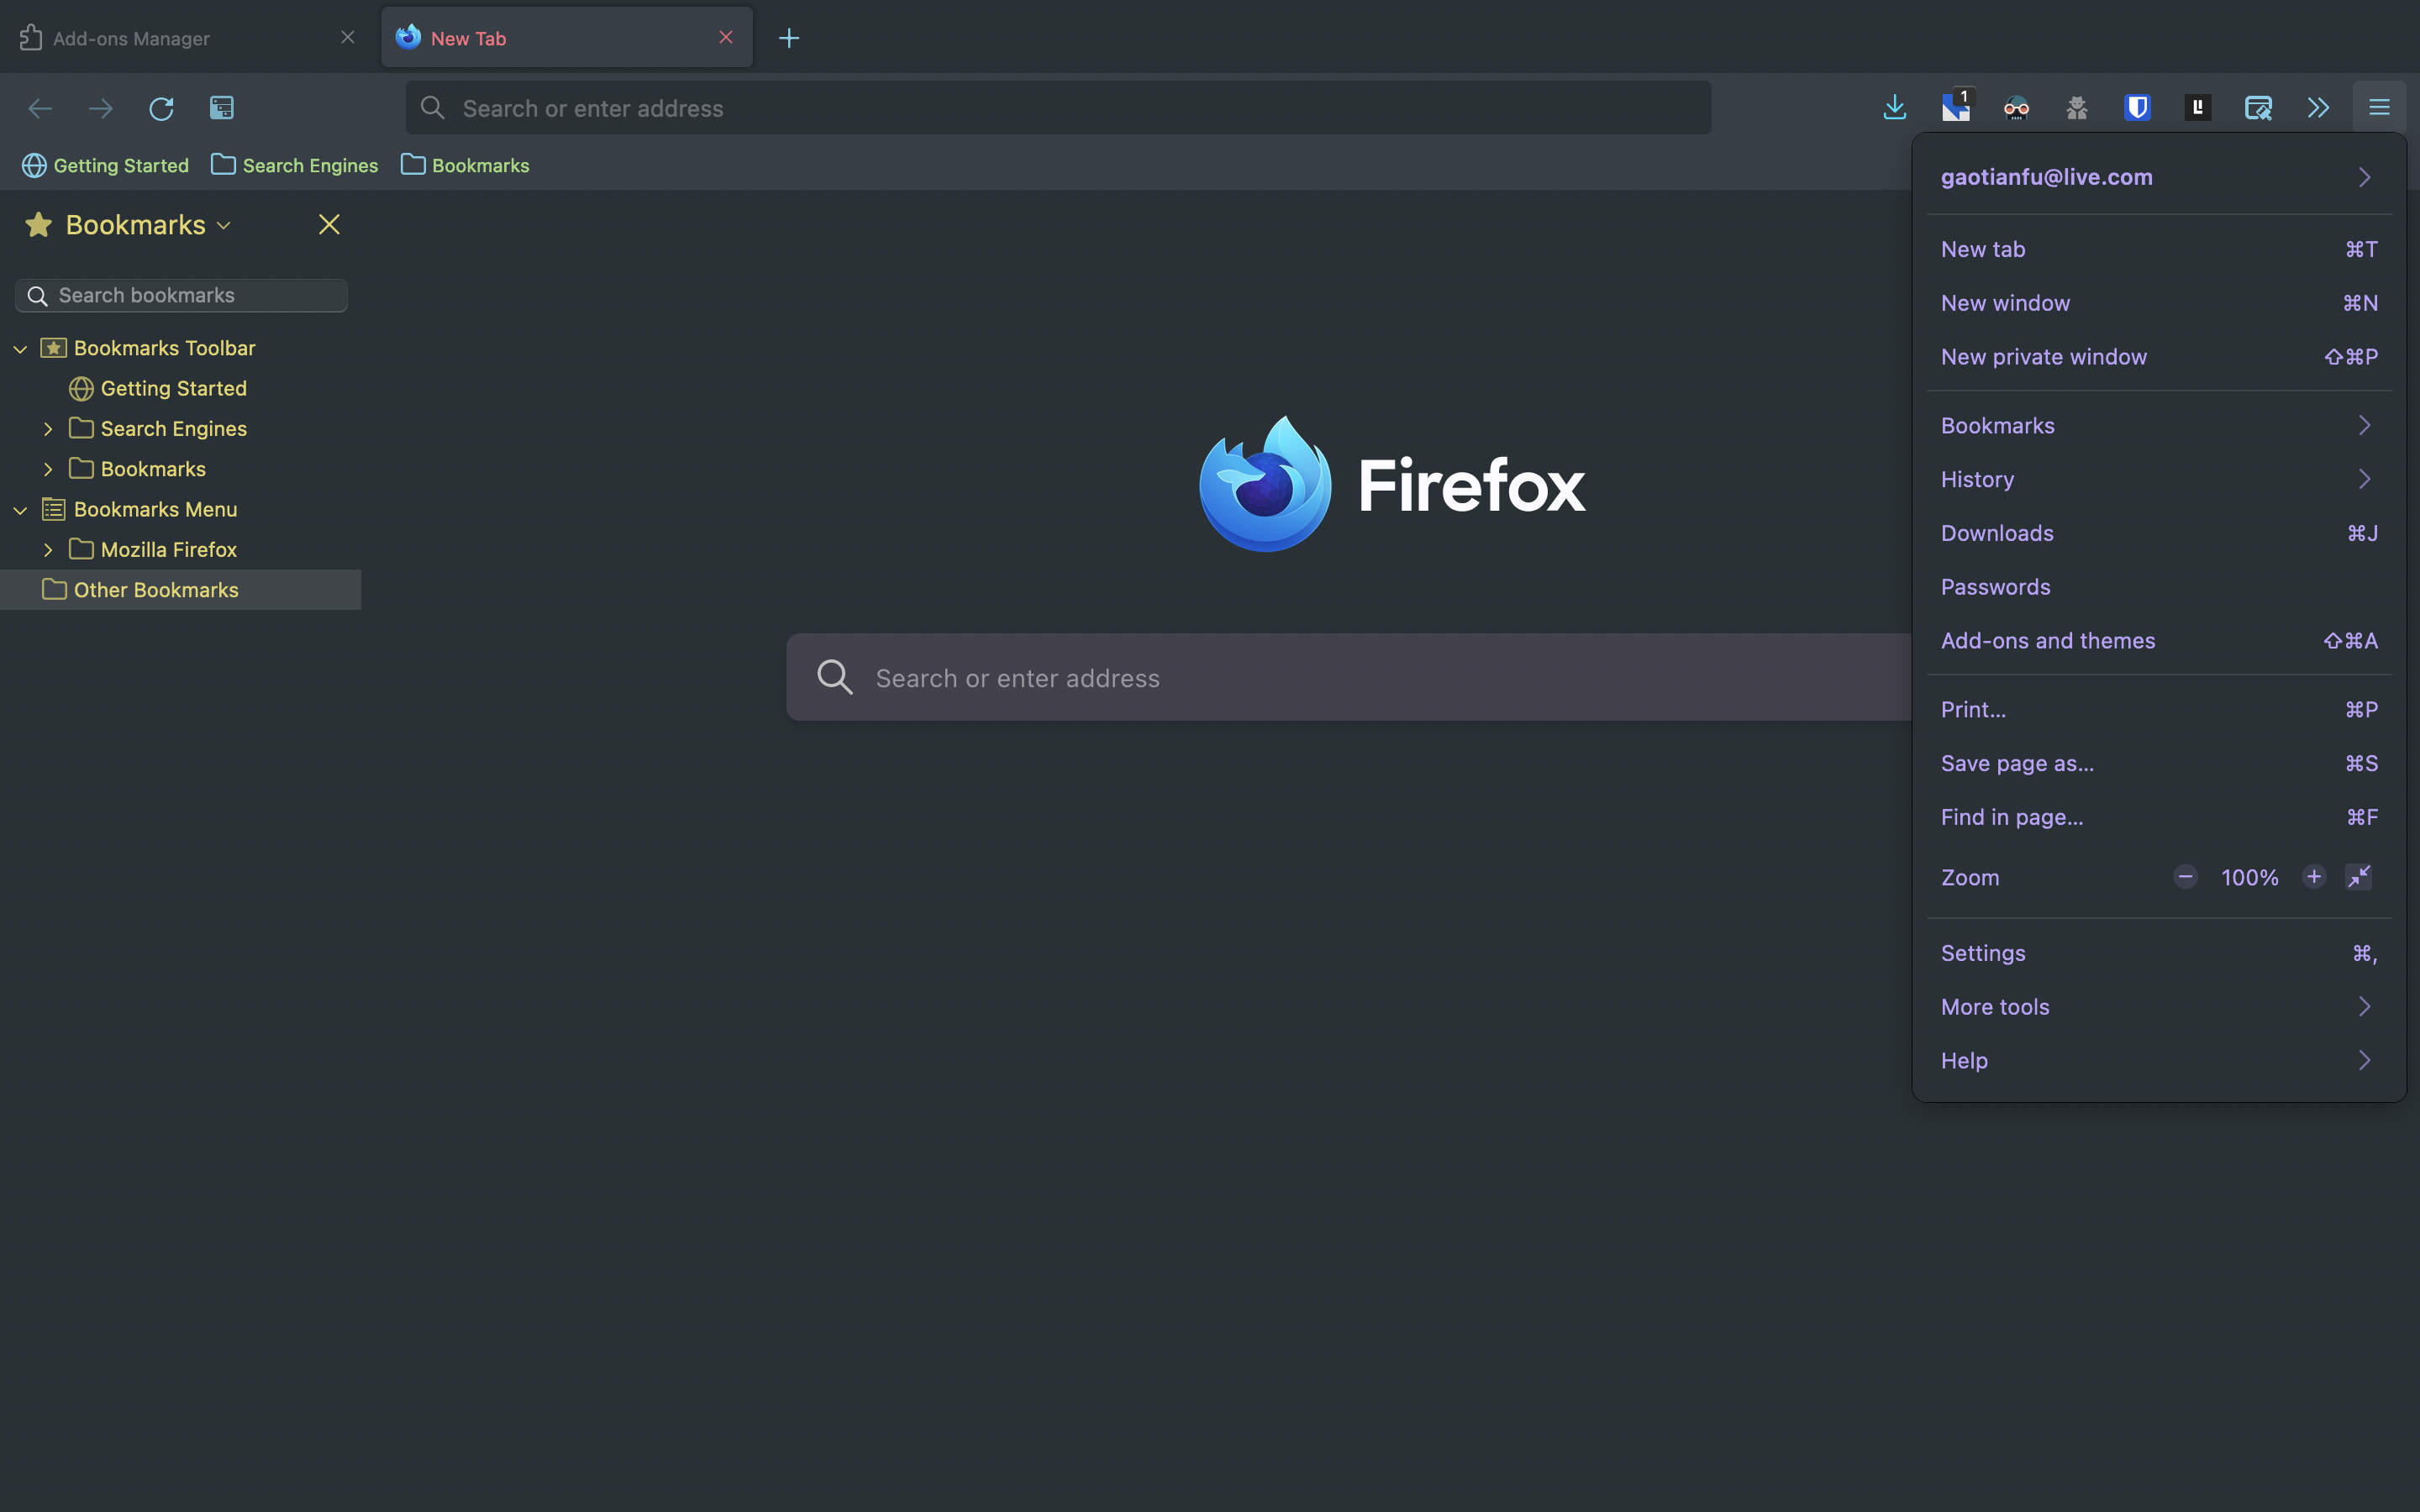Open the gaotianfu@live.com account submenu

coord(2159,177)
